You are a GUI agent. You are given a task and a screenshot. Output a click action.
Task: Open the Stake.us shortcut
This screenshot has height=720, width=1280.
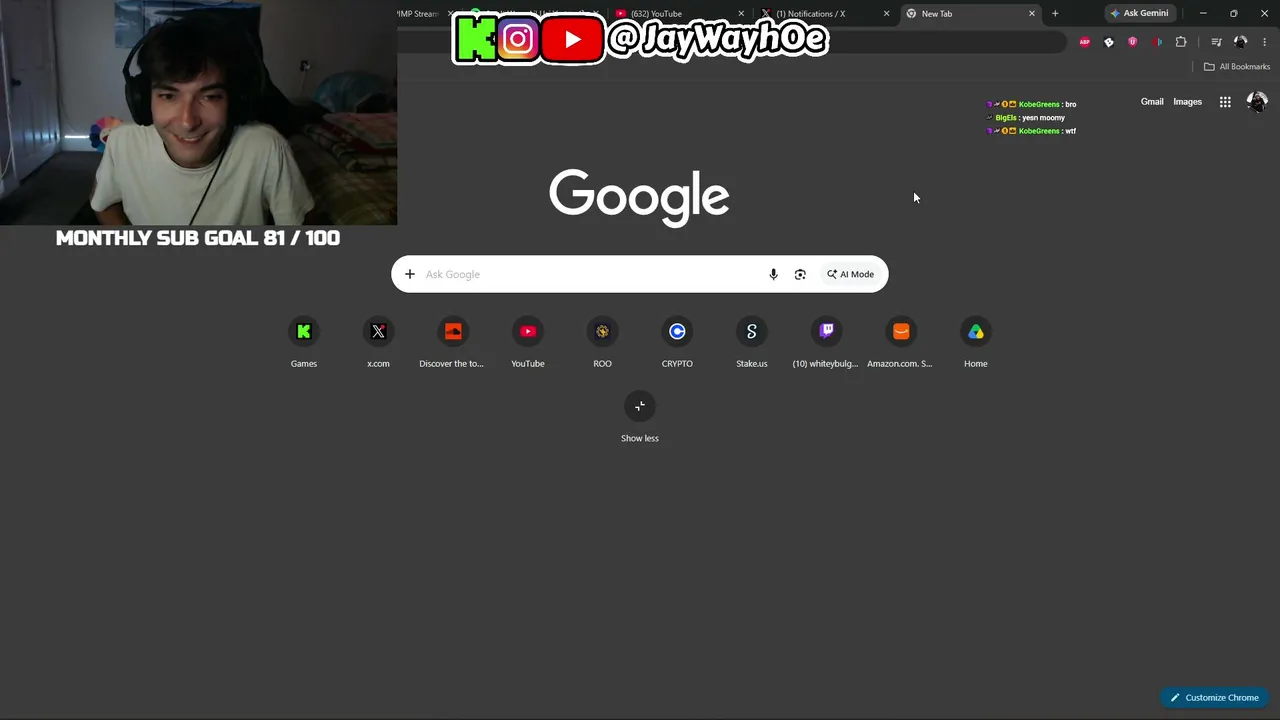pos(752,343)
